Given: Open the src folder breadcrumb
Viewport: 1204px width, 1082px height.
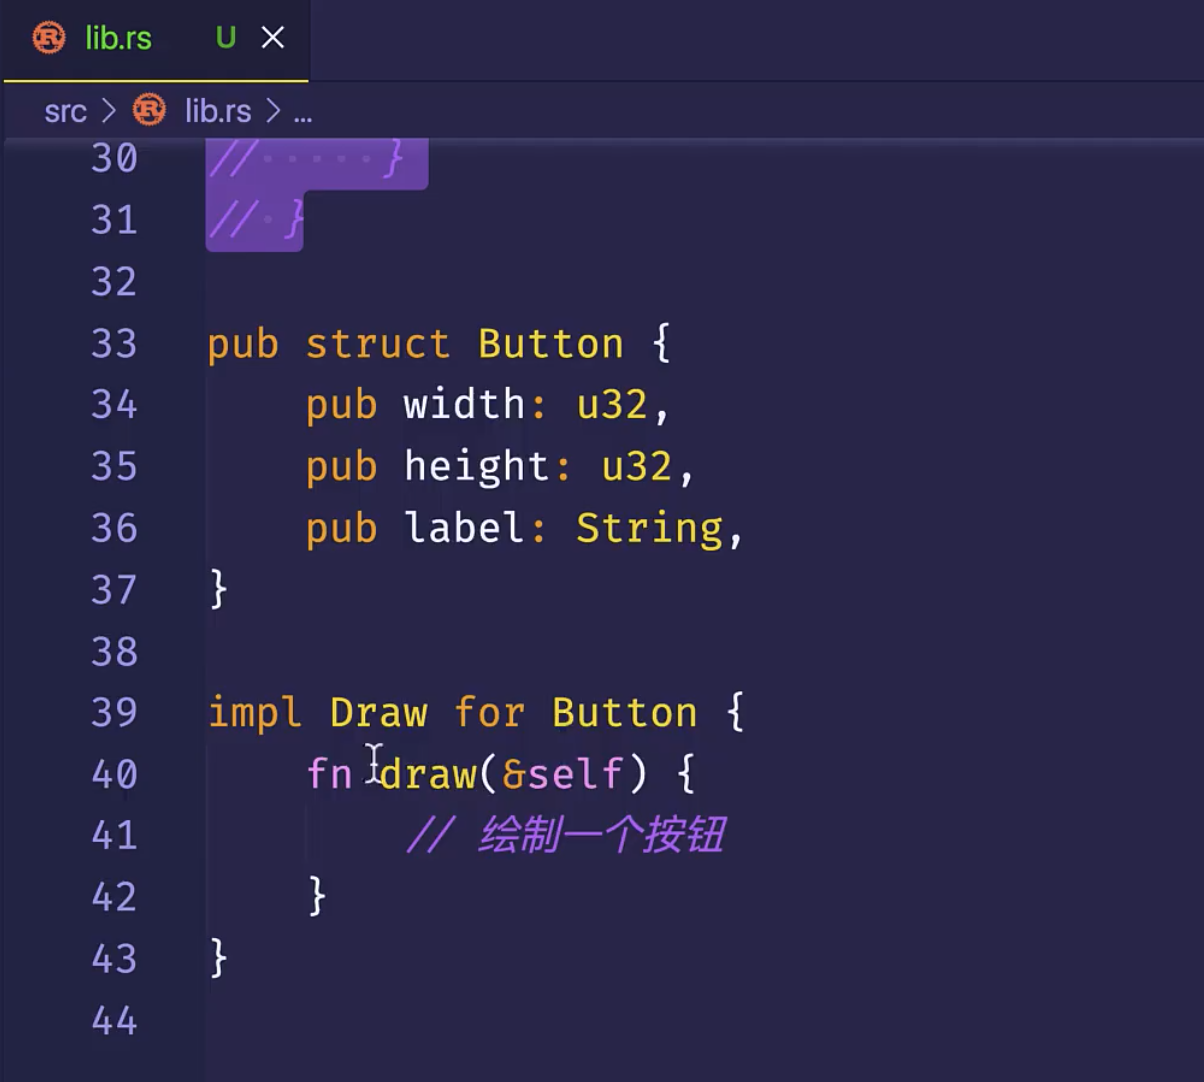Looking at the screenshot, I should pyautogui.click(x=65, y=111).
